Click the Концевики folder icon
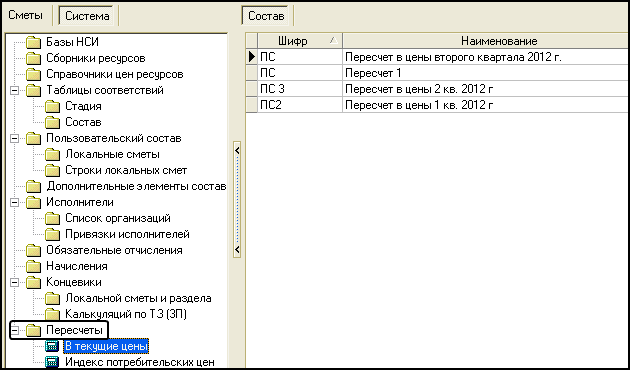 (34, 282)
